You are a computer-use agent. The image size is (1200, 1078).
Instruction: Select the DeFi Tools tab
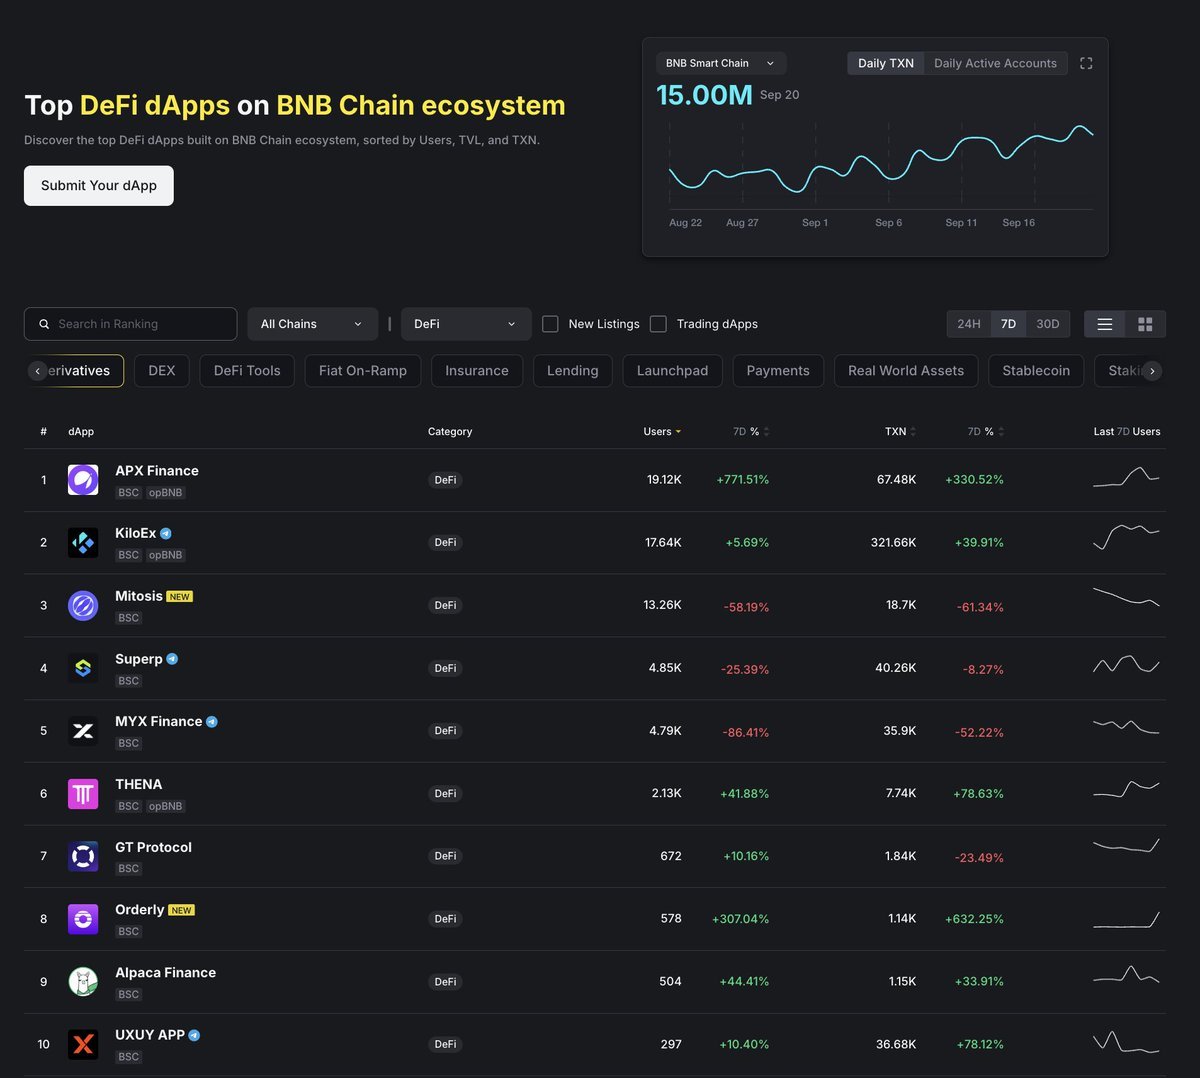tap(247, 371)
